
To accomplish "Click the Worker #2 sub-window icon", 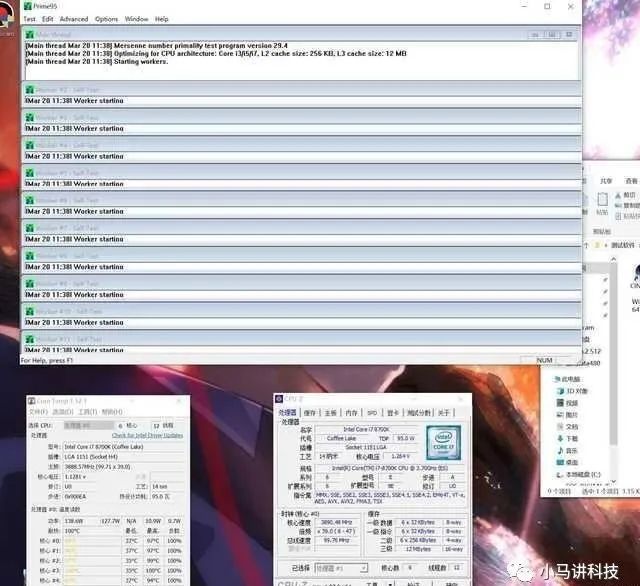I will [30, 90].
